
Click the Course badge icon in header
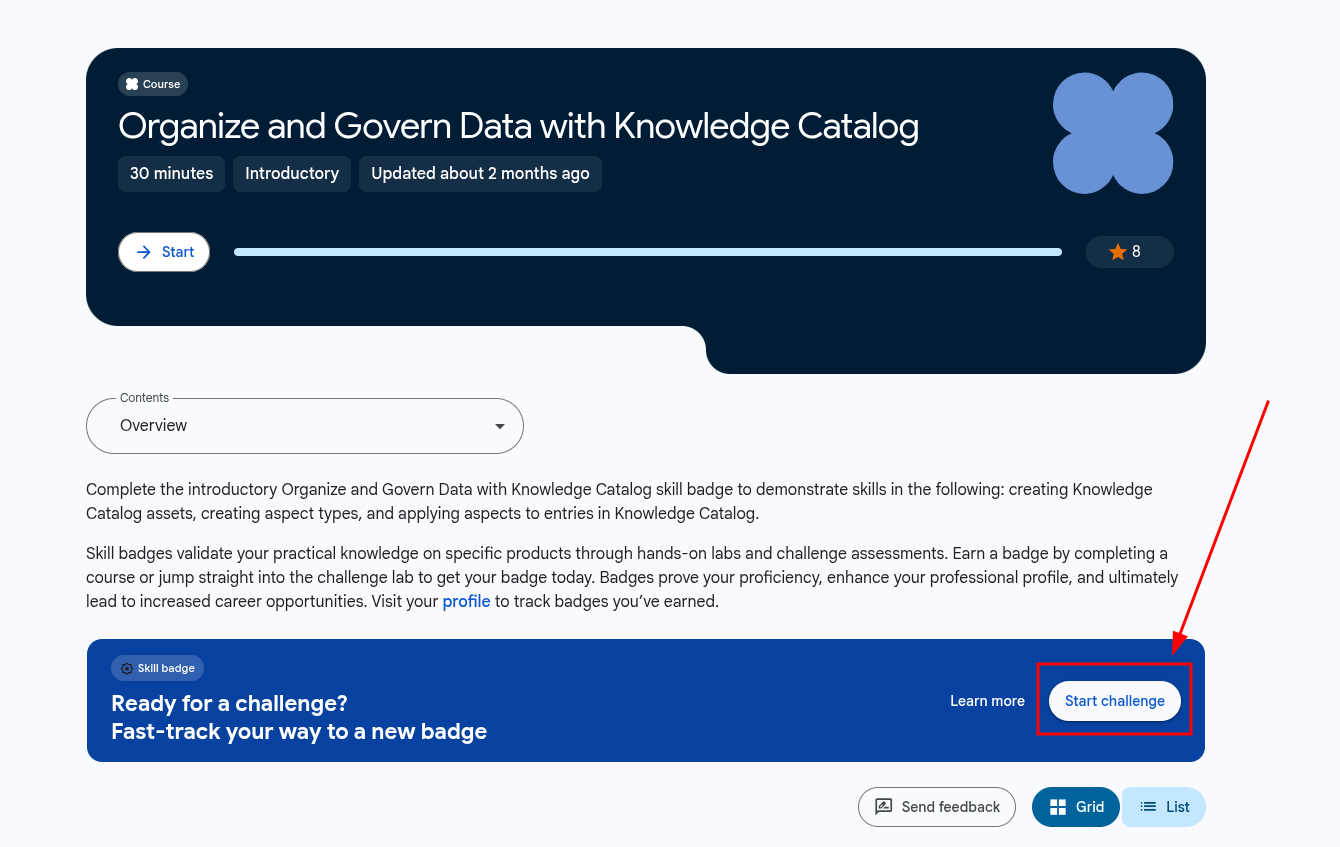tap(132, 84)
